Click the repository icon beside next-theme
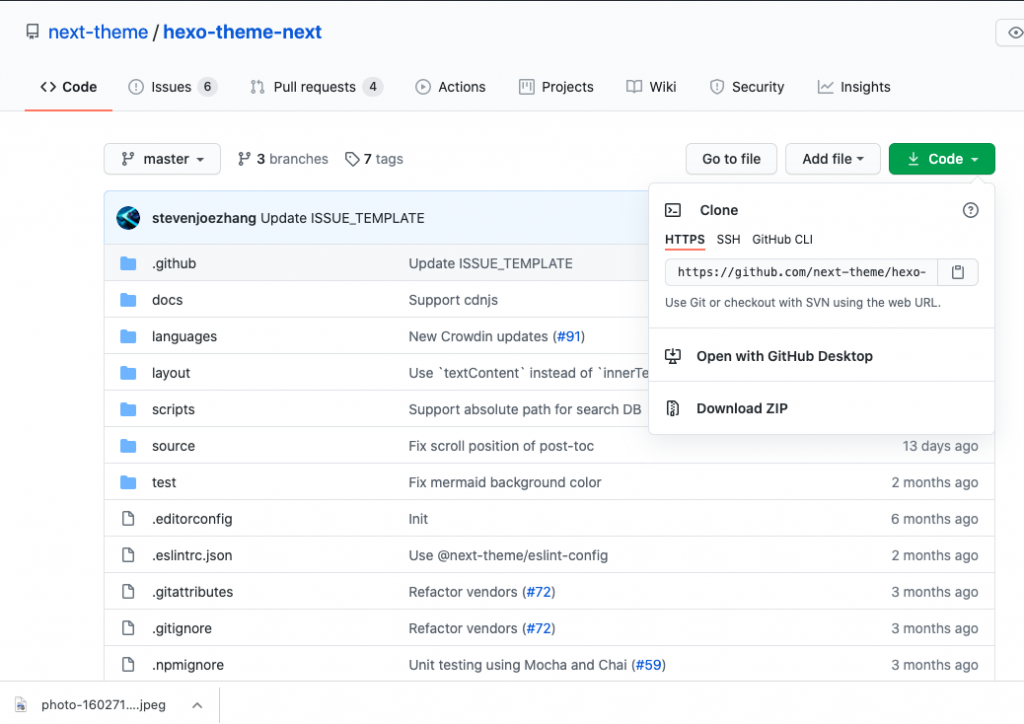Screen dimensions: 1024x724 pyautogui.click(x=32, y=32)
